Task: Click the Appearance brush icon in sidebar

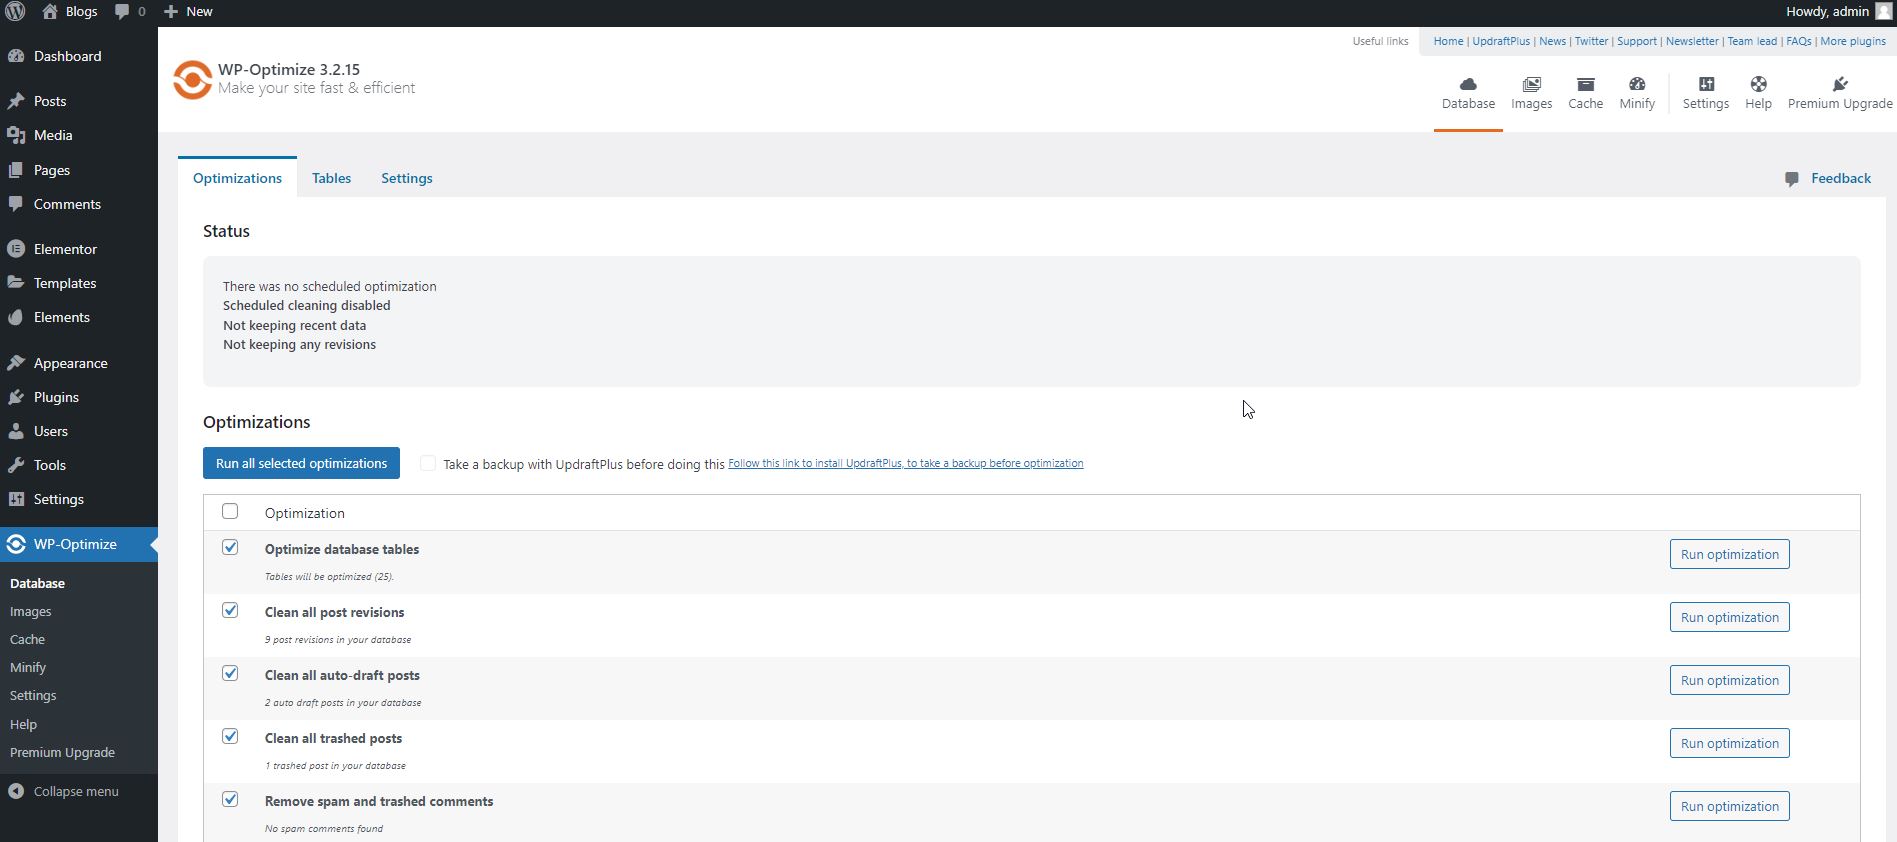Action: [16, 363]
